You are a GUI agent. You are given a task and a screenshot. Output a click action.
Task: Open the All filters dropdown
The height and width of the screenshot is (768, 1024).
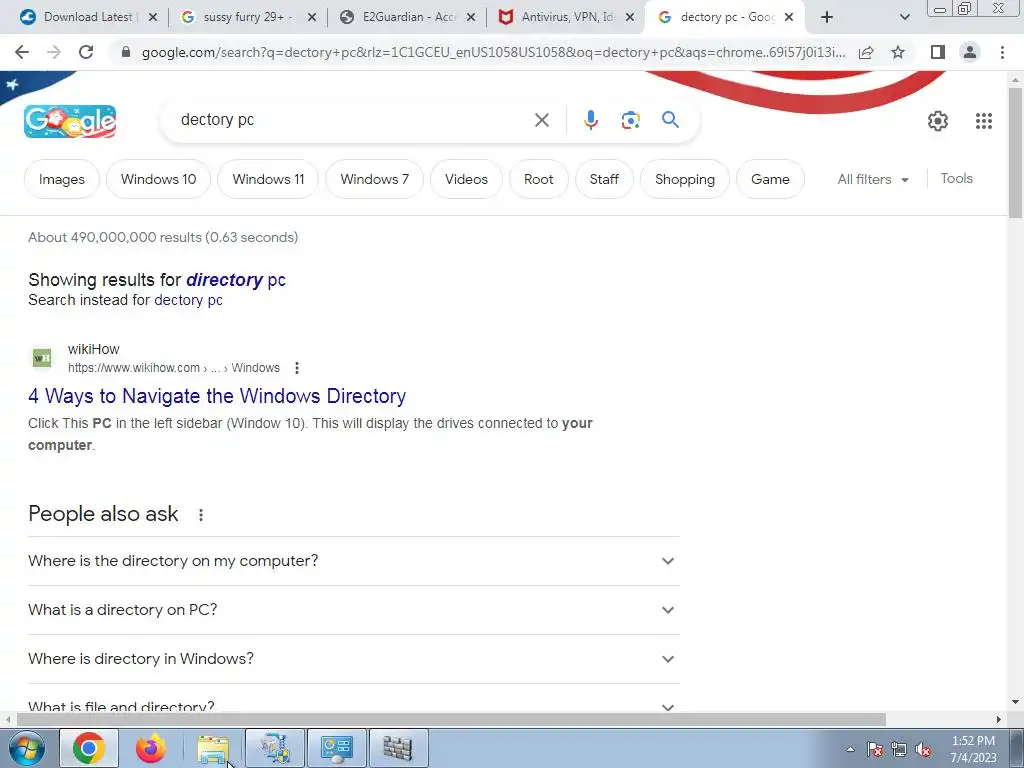(x=872, y=179)
